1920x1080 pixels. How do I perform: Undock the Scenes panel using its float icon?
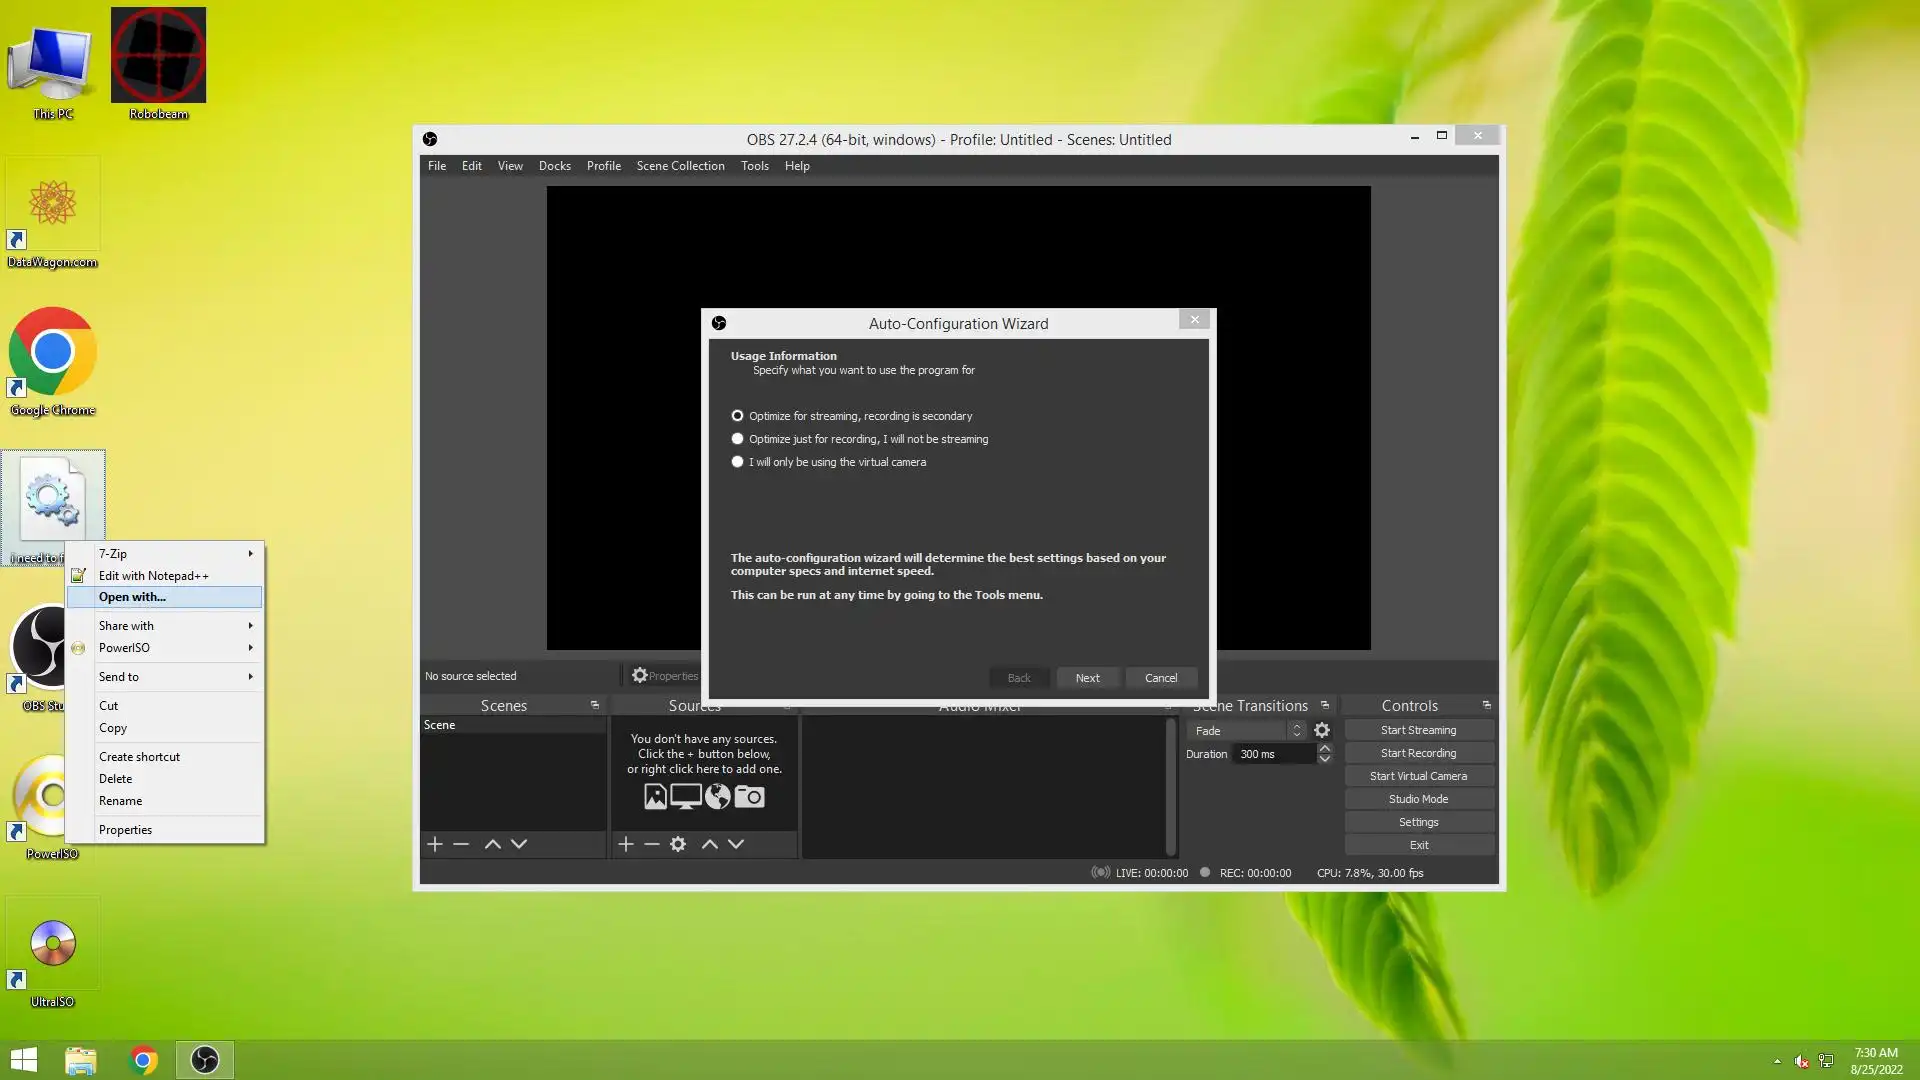[595, 705]
